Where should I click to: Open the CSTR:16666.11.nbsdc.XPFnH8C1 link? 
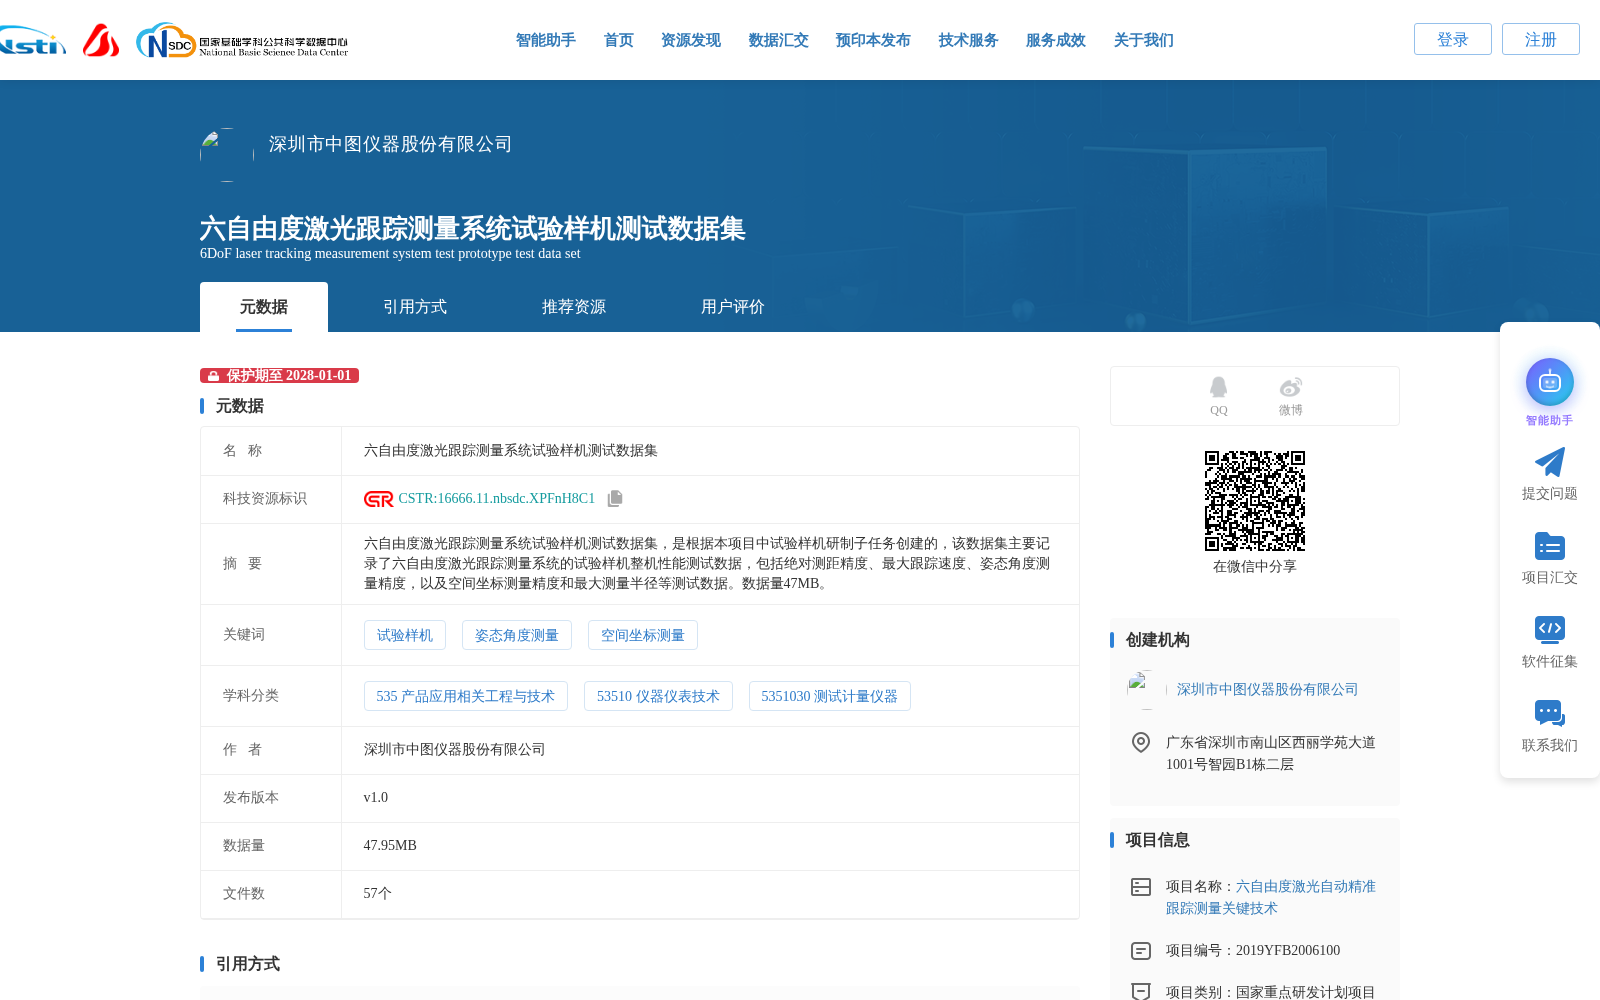[497, 498]
